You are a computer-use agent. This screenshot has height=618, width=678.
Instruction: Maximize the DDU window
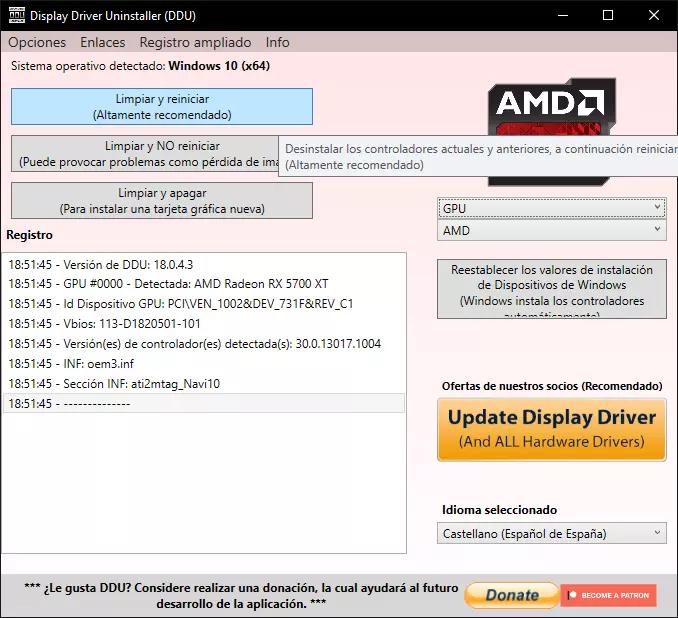[608, 16]
